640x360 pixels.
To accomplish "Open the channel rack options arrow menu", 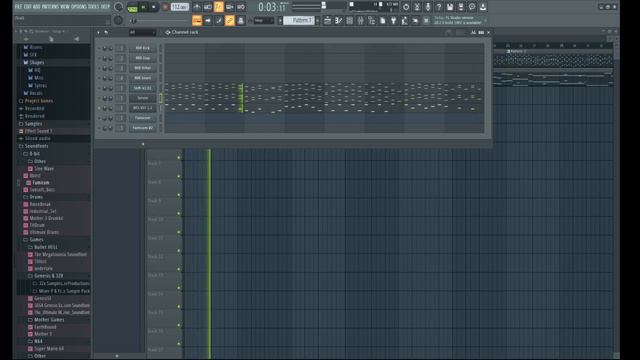I will (98, 32).
